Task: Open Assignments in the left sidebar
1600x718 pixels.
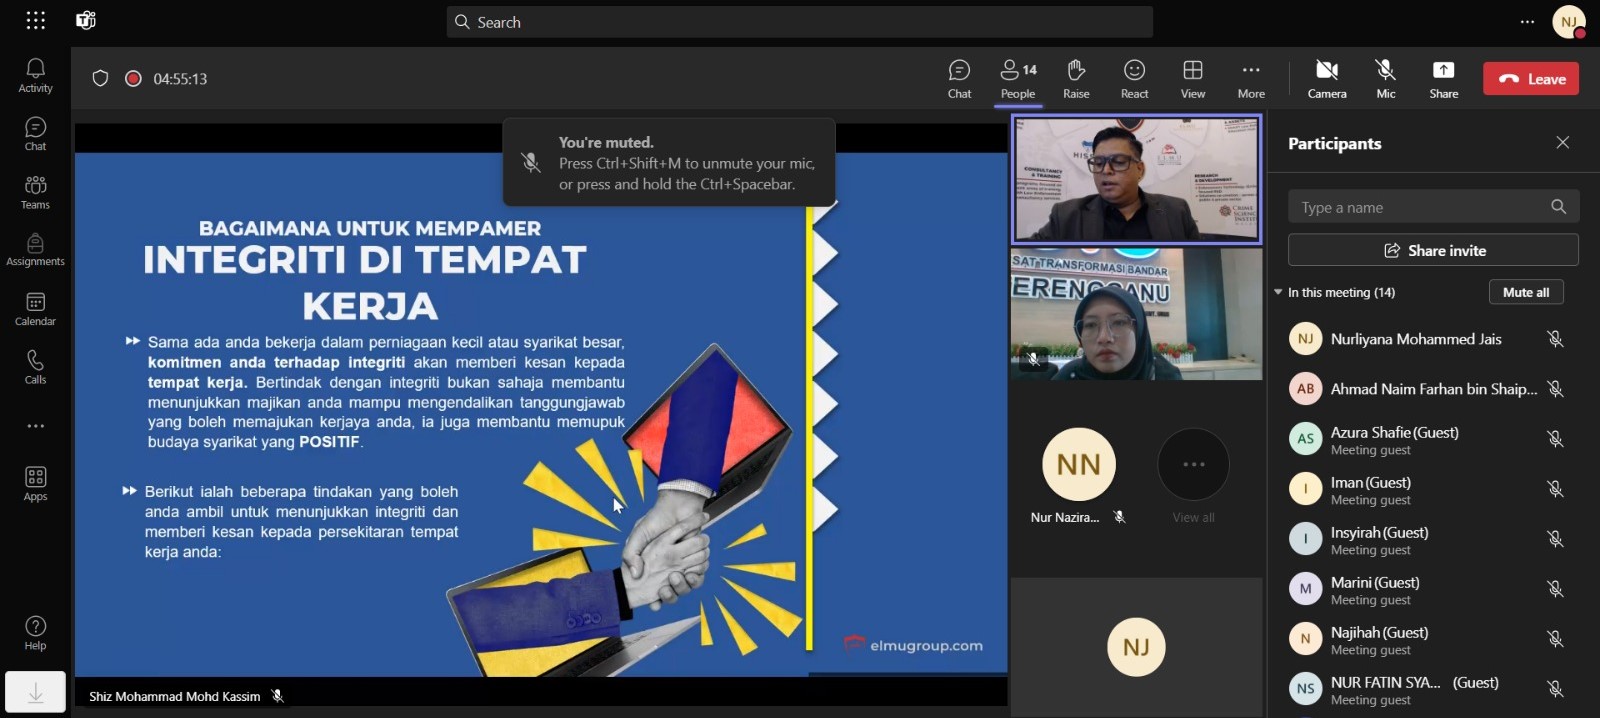Action: point(35,250)
